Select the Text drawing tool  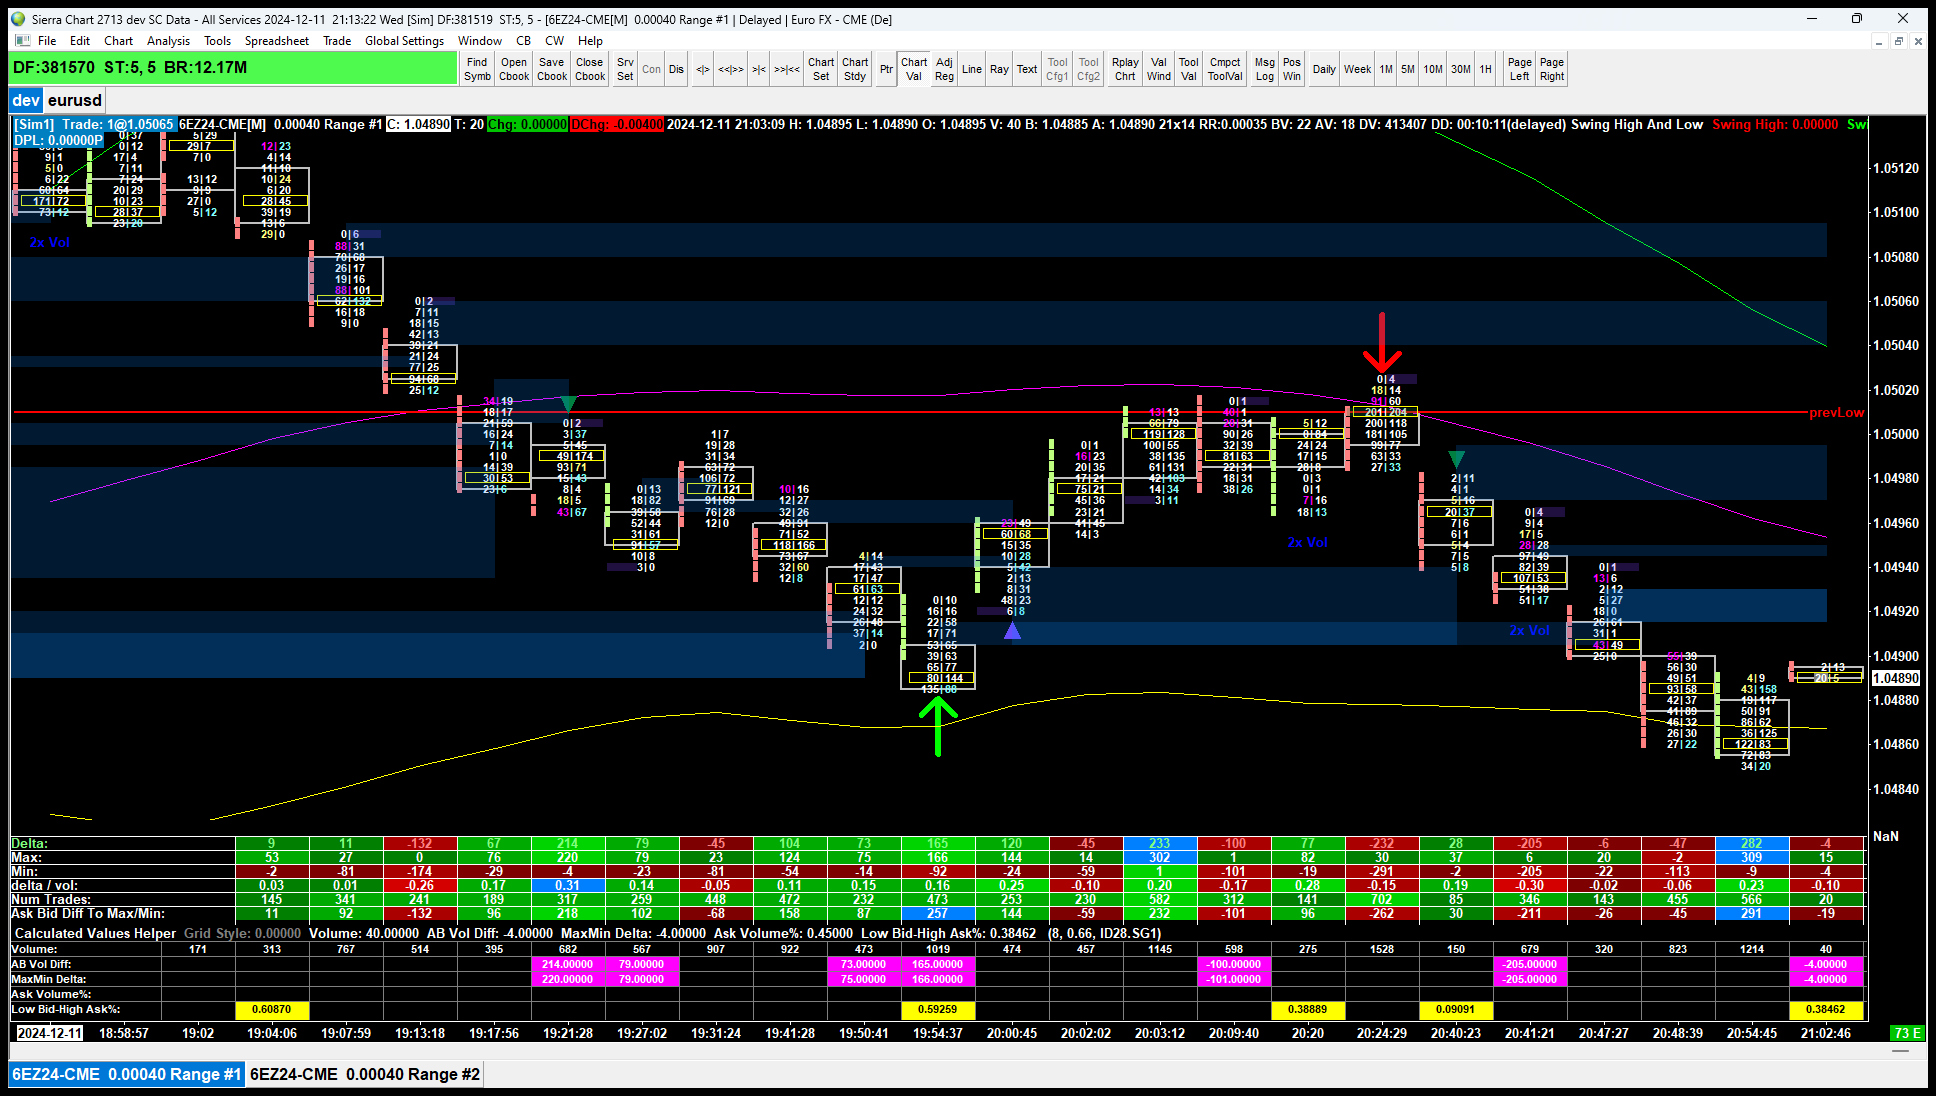pos(1026,69)
